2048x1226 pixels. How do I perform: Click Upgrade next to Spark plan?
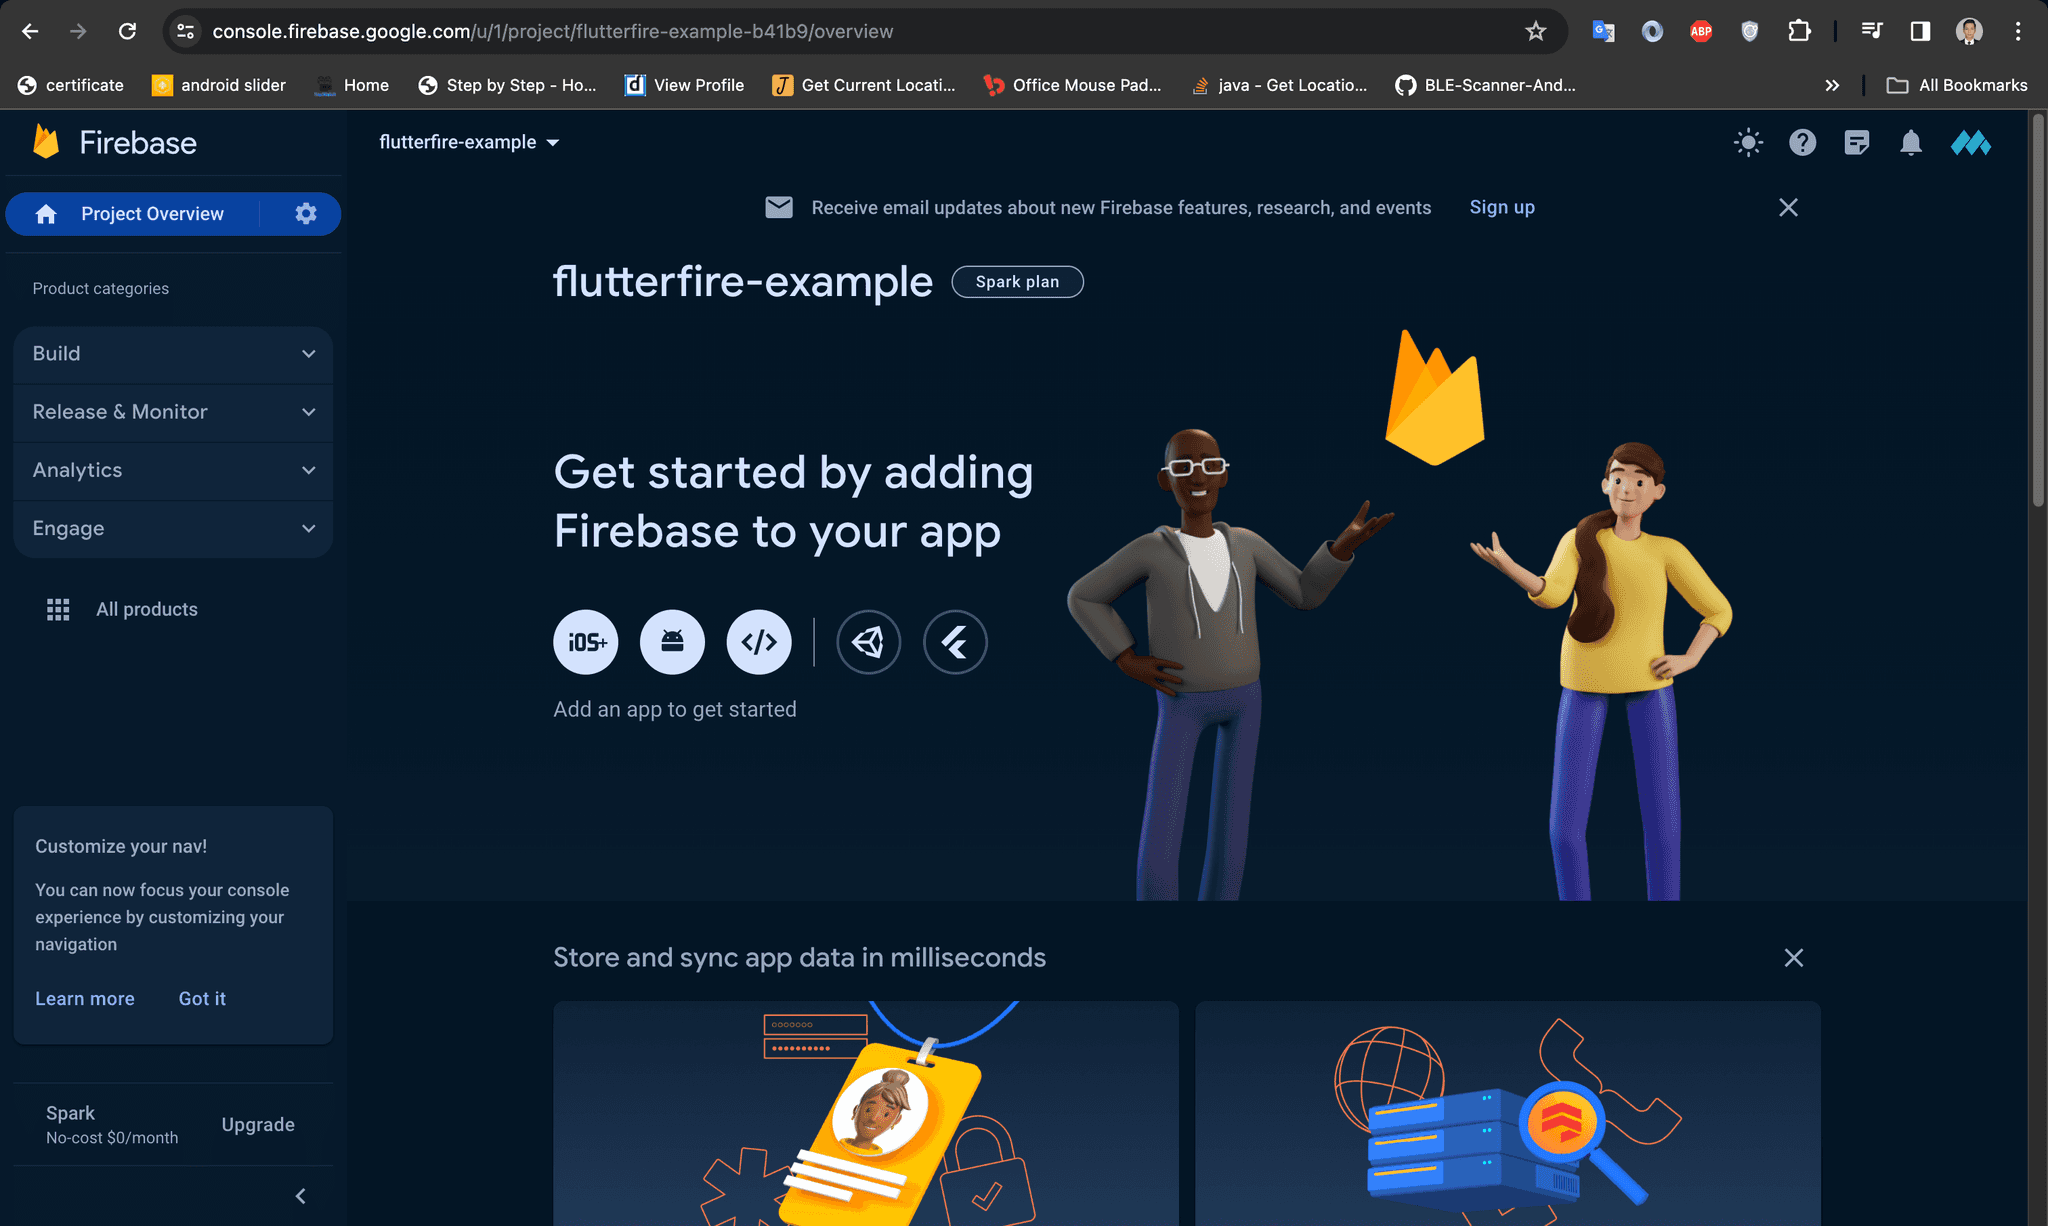(258, 1125)
